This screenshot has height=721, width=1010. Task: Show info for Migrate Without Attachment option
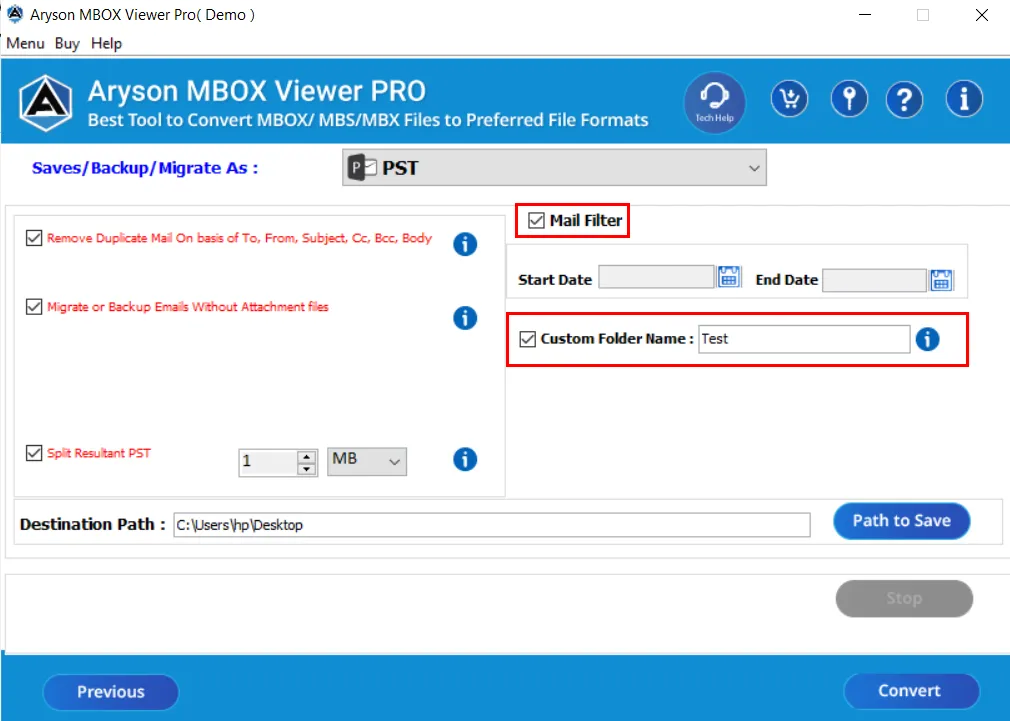pos(465,318)
